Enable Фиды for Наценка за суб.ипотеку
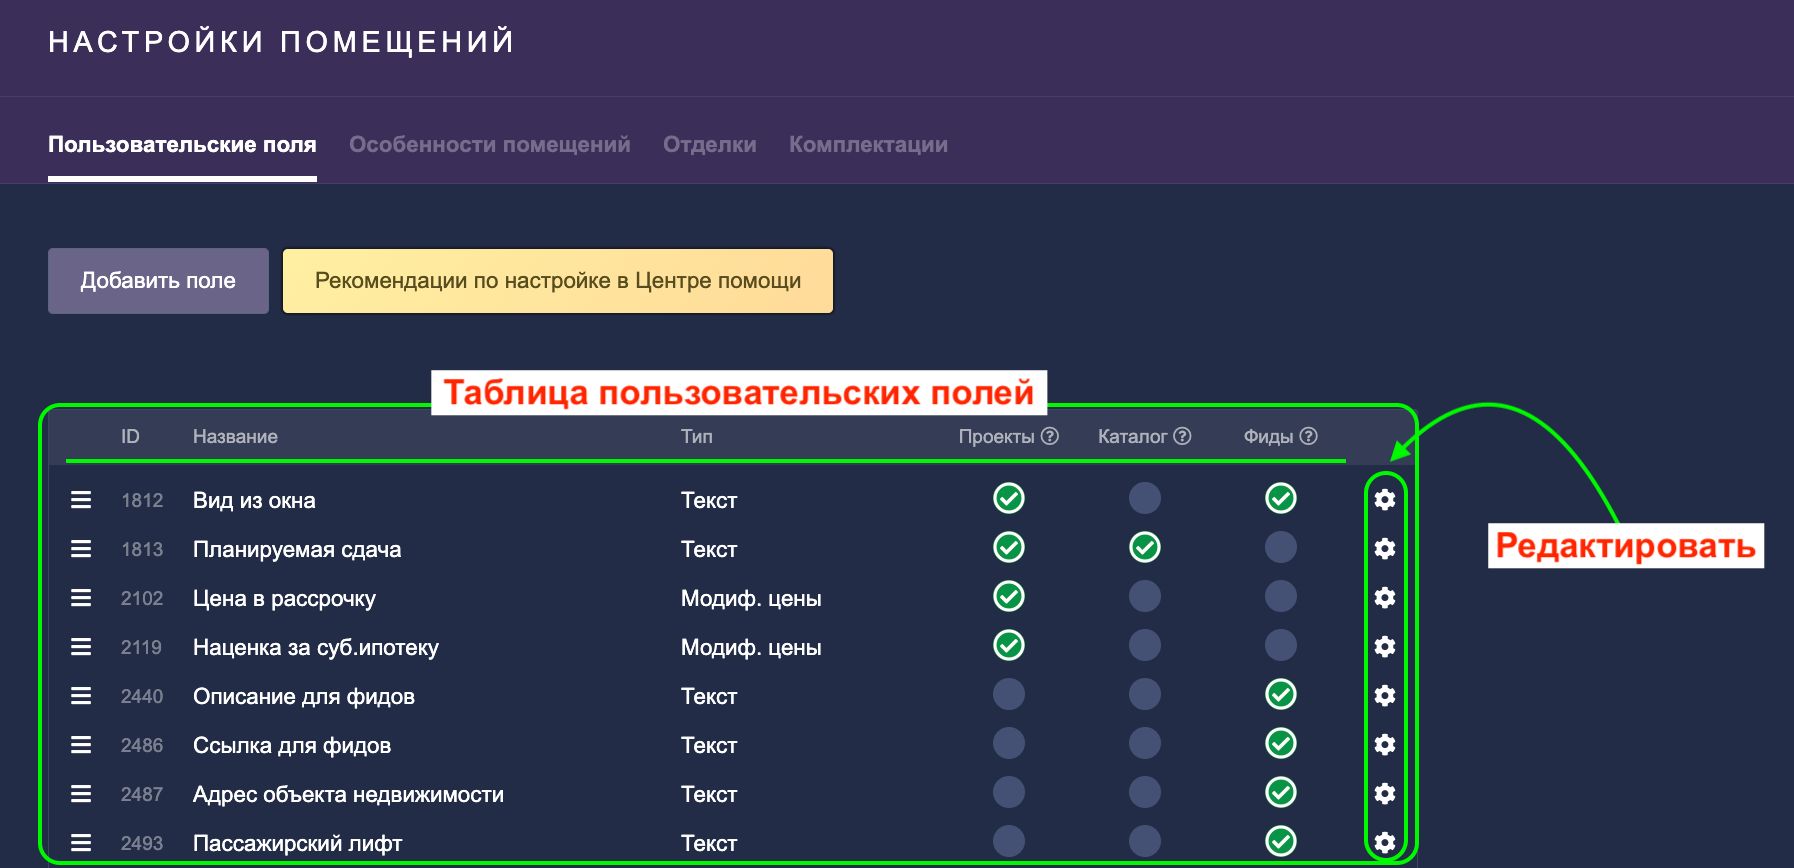Image resolution: width=1794 pixels, height=868 pixels. click(x=1280, y=645)
